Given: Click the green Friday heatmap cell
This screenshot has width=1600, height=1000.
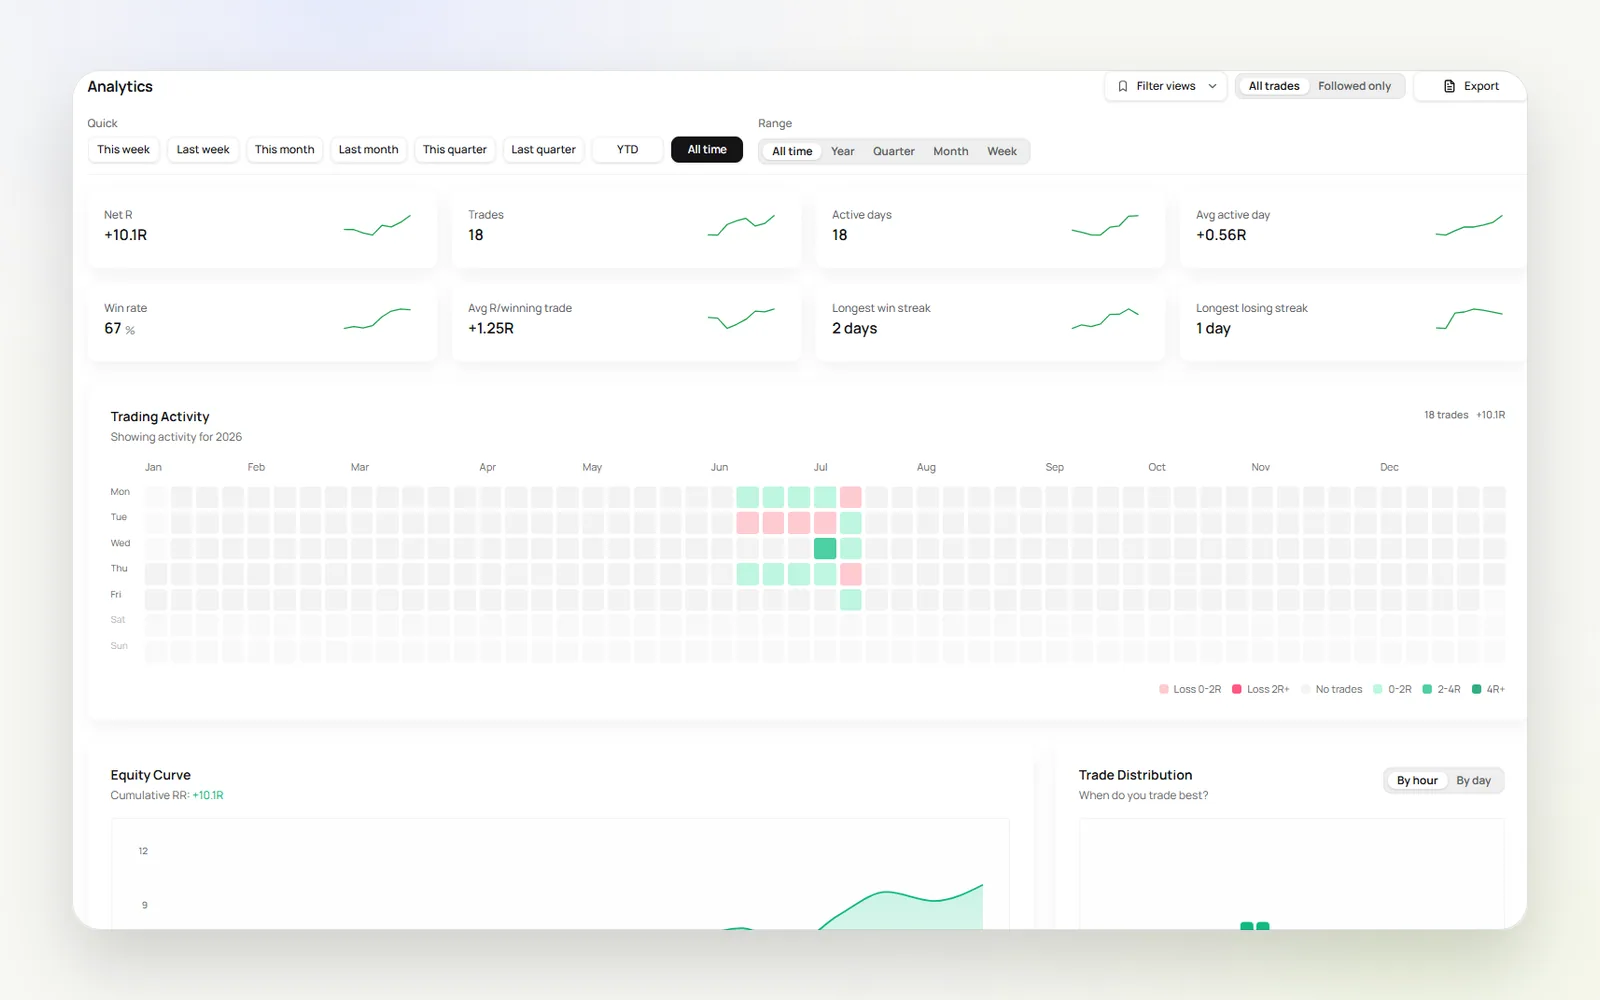Looking at the screenshot, I should (x=851, y=600).
